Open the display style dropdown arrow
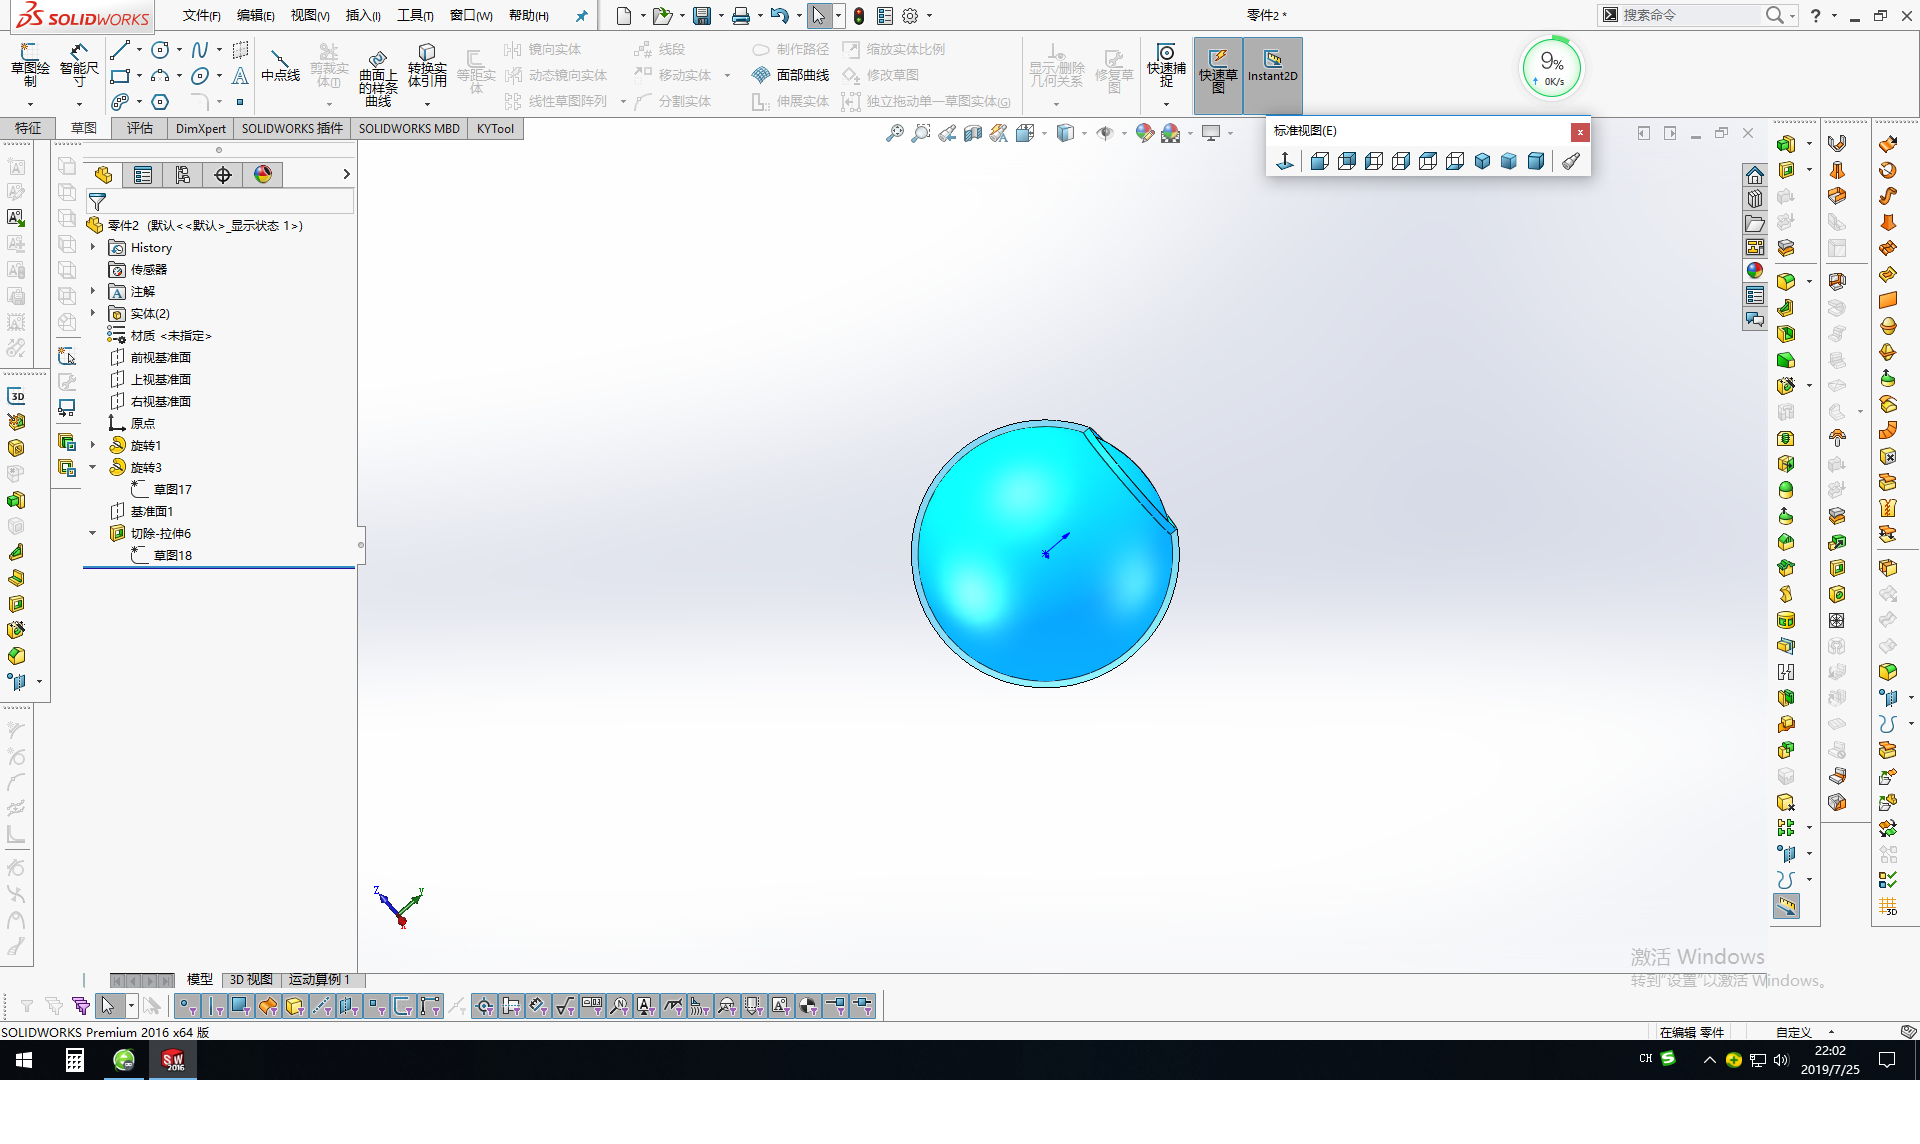 (1085, 133)
